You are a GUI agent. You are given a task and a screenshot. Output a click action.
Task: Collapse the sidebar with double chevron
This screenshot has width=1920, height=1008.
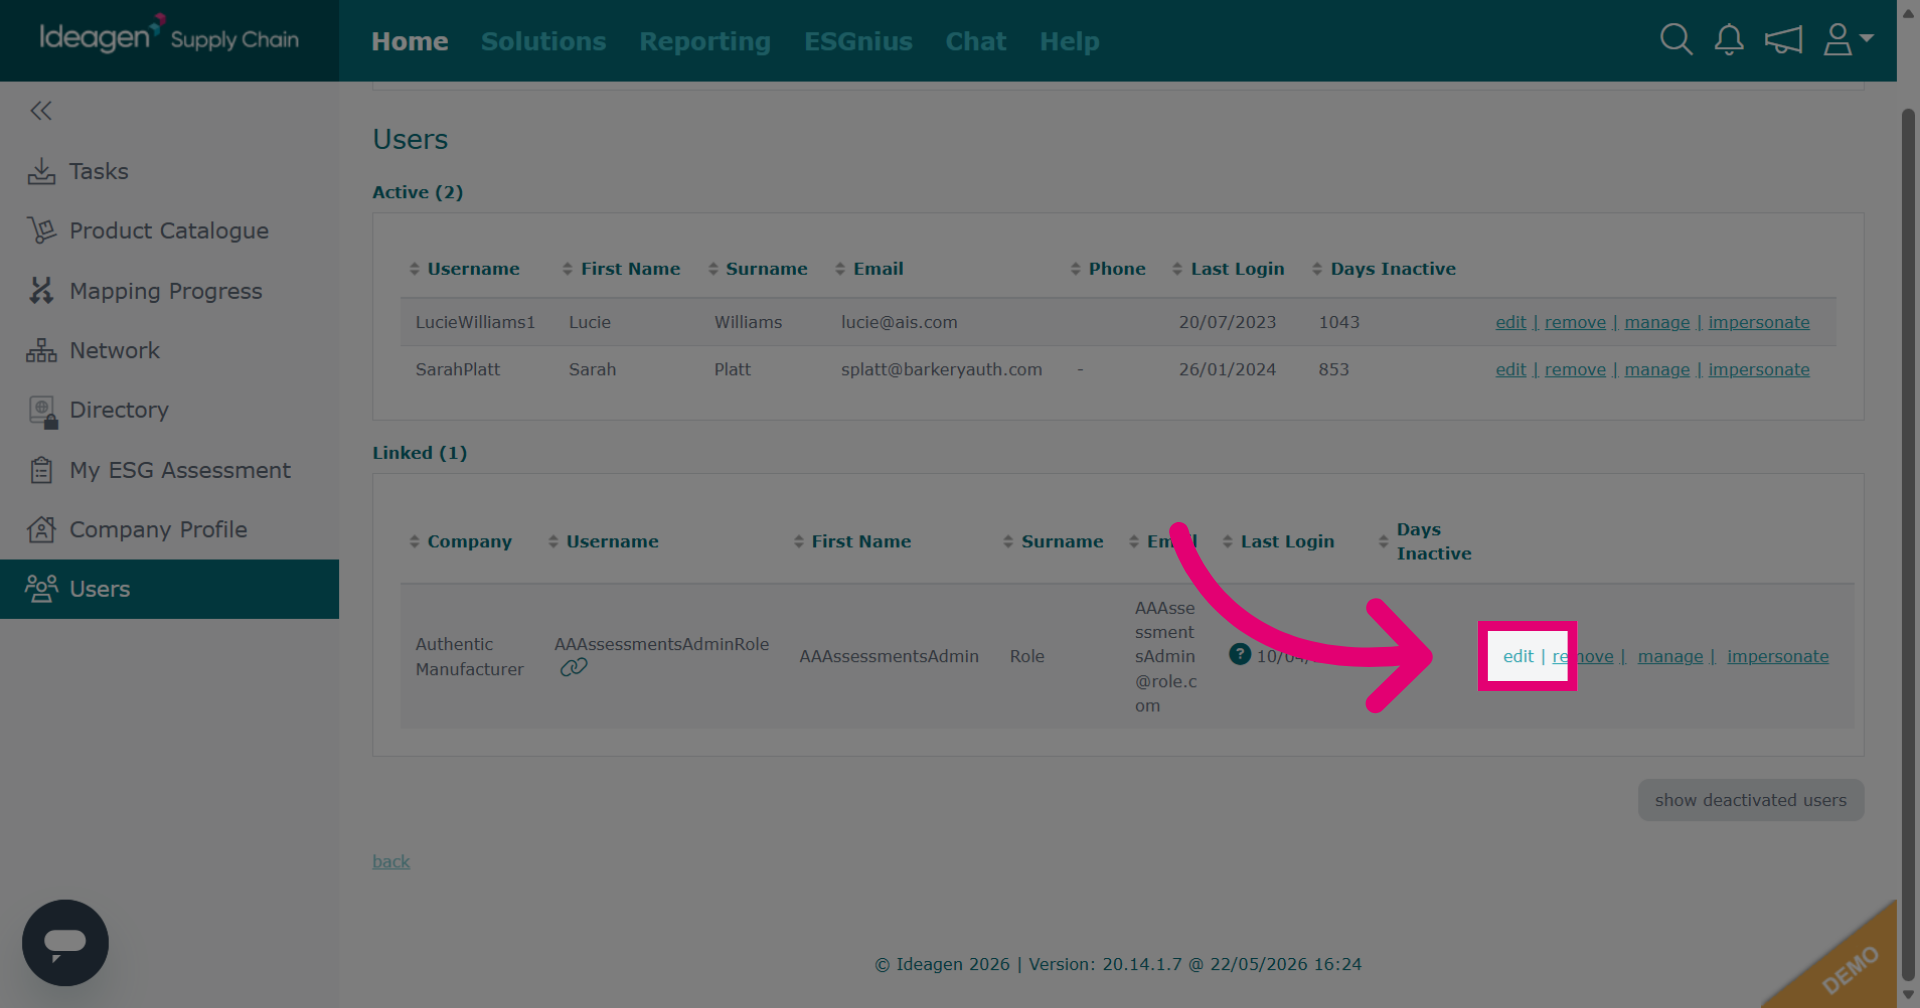tap(41, 111)
